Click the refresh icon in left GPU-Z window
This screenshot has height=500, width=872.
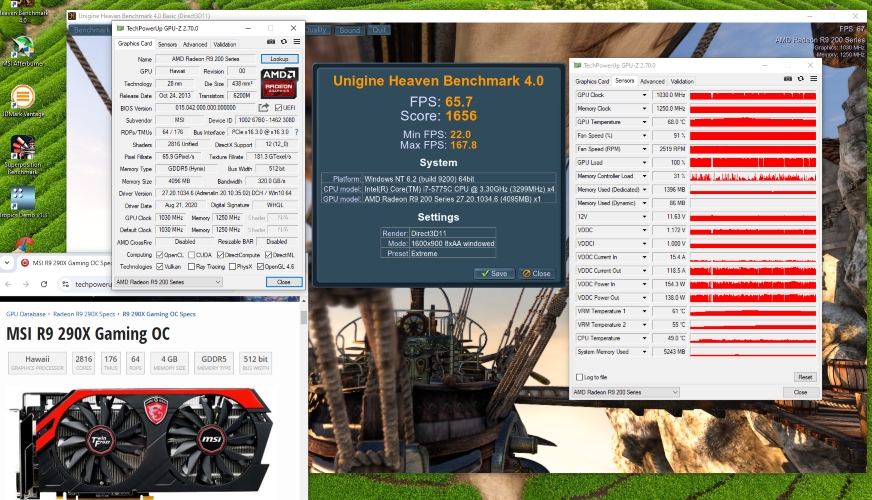tap(284, 42)
